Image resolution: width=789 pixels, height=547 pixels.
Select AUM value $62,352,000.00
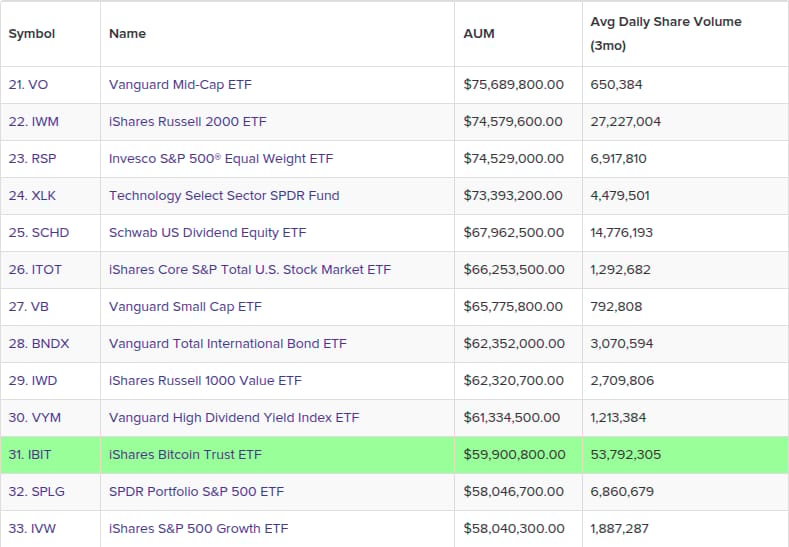[514, 344]
